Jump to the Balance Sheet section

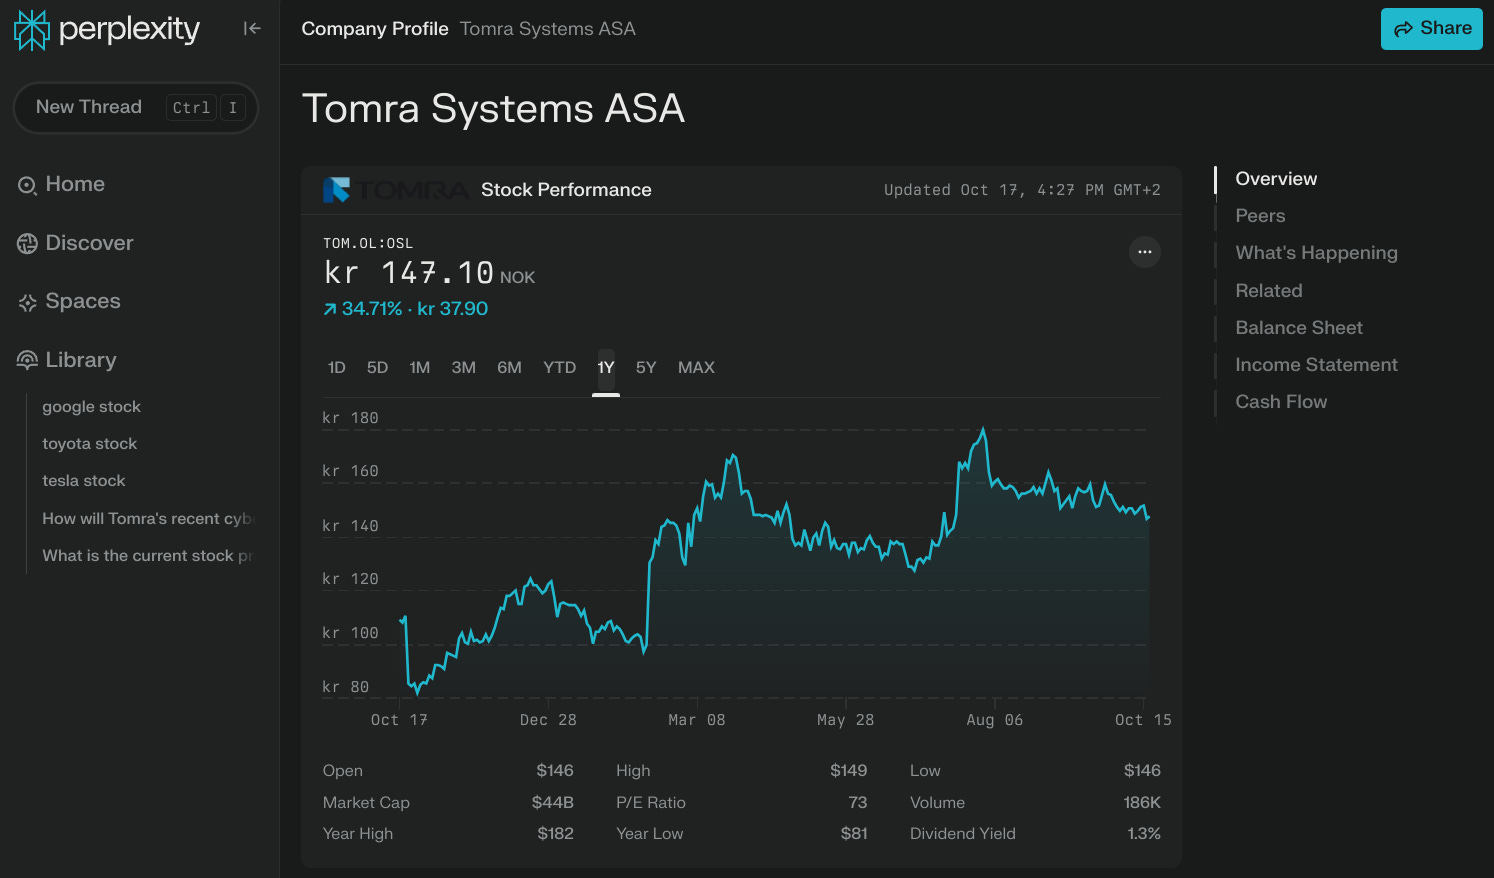click(x=1299, y=328)
